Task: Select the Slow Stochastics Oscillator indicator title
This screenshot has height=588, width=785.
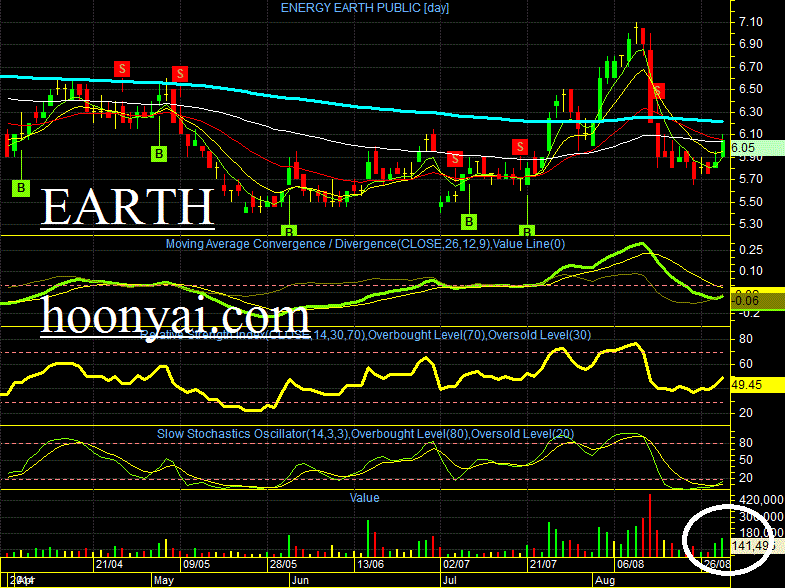Action: pos(365,434)
